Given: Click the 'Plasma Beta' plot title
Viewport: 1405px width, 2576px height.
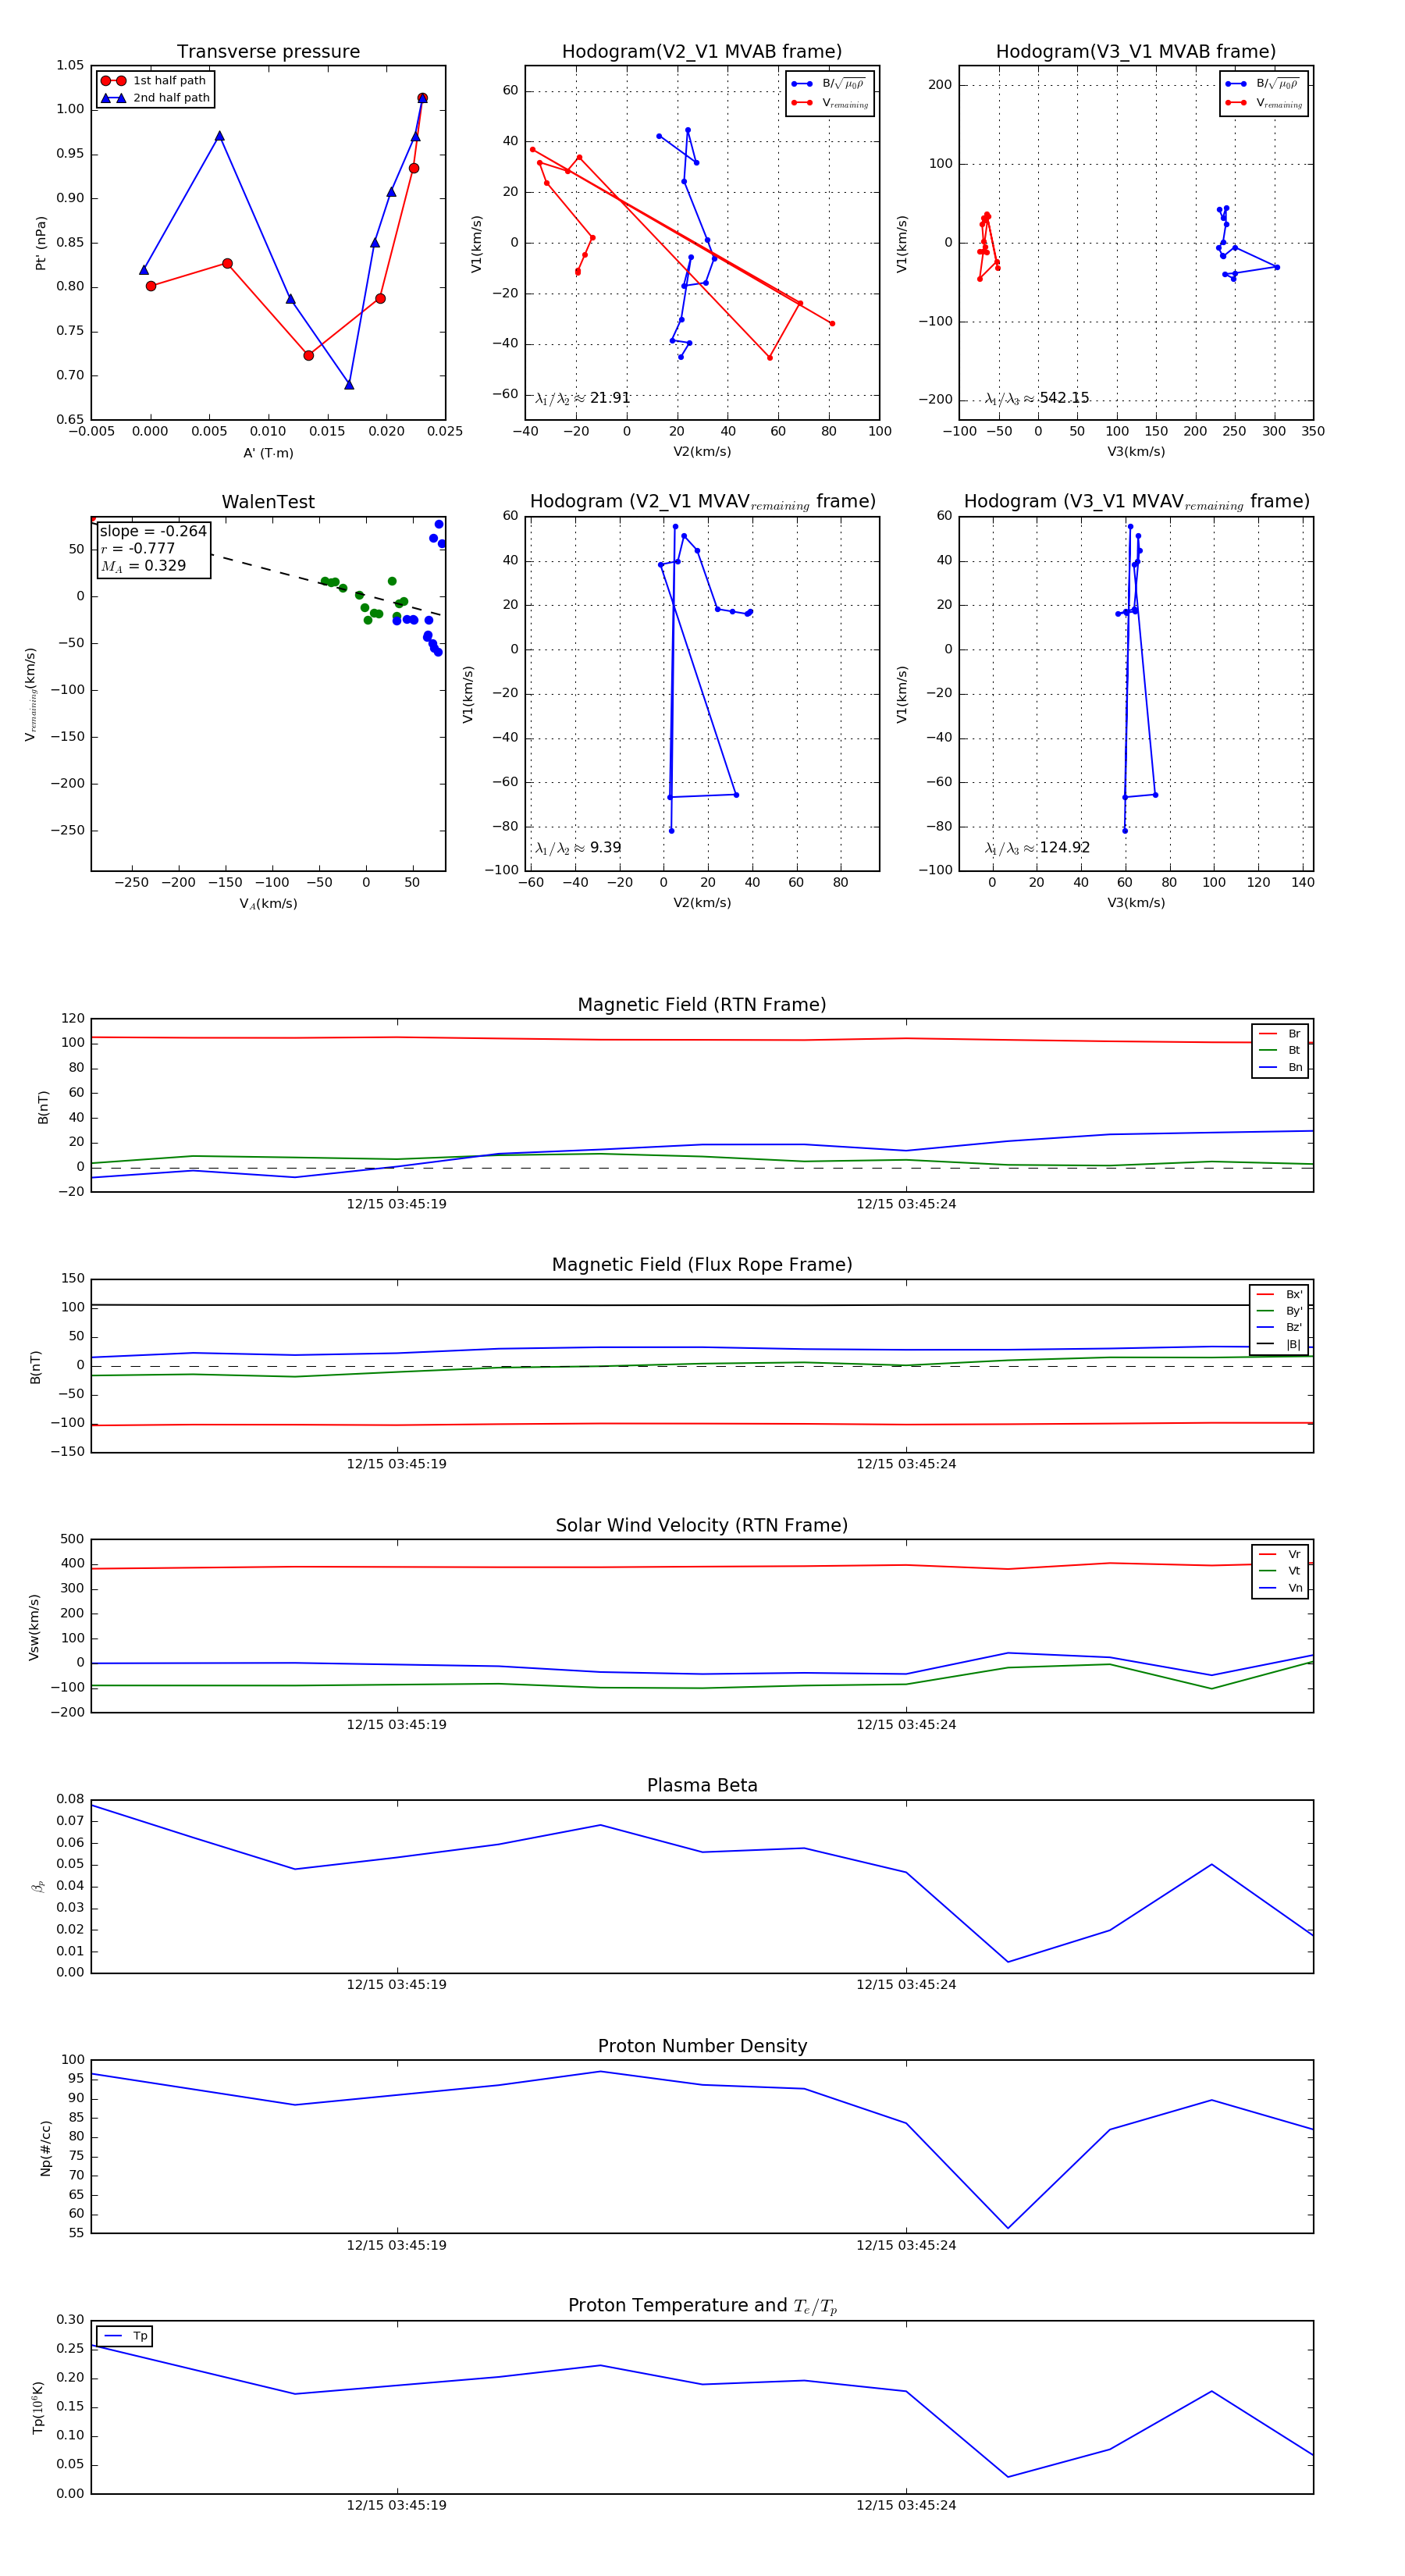Looking at the screenshot, I should [x=702, y=1785].
